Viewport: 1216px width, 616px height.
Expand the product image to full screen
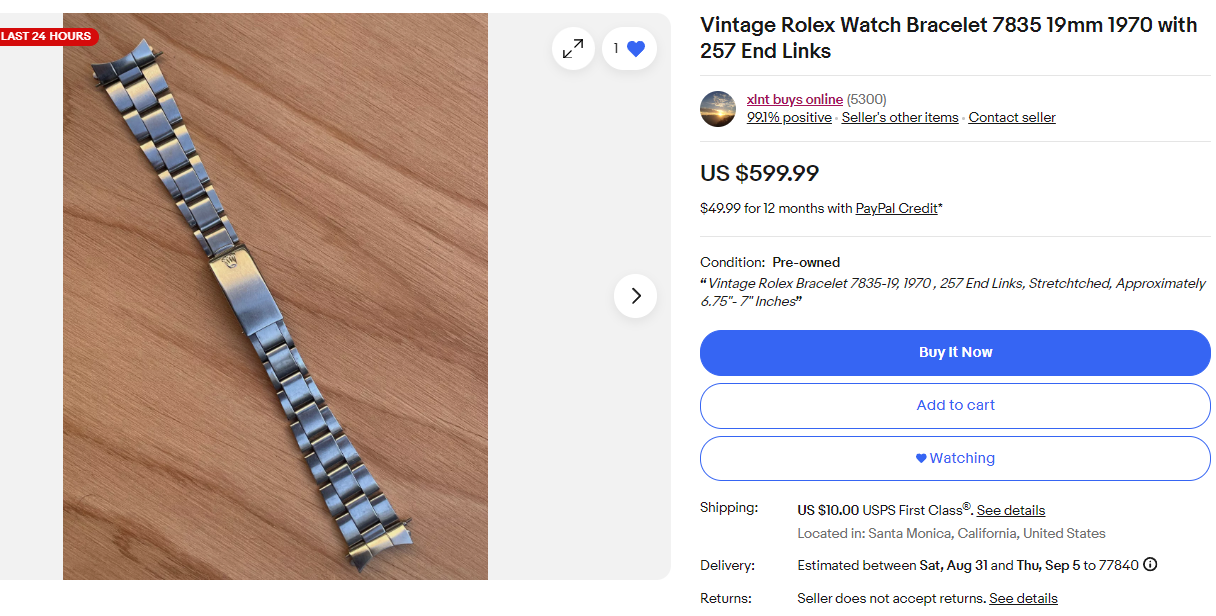click(x=573, y=48)
